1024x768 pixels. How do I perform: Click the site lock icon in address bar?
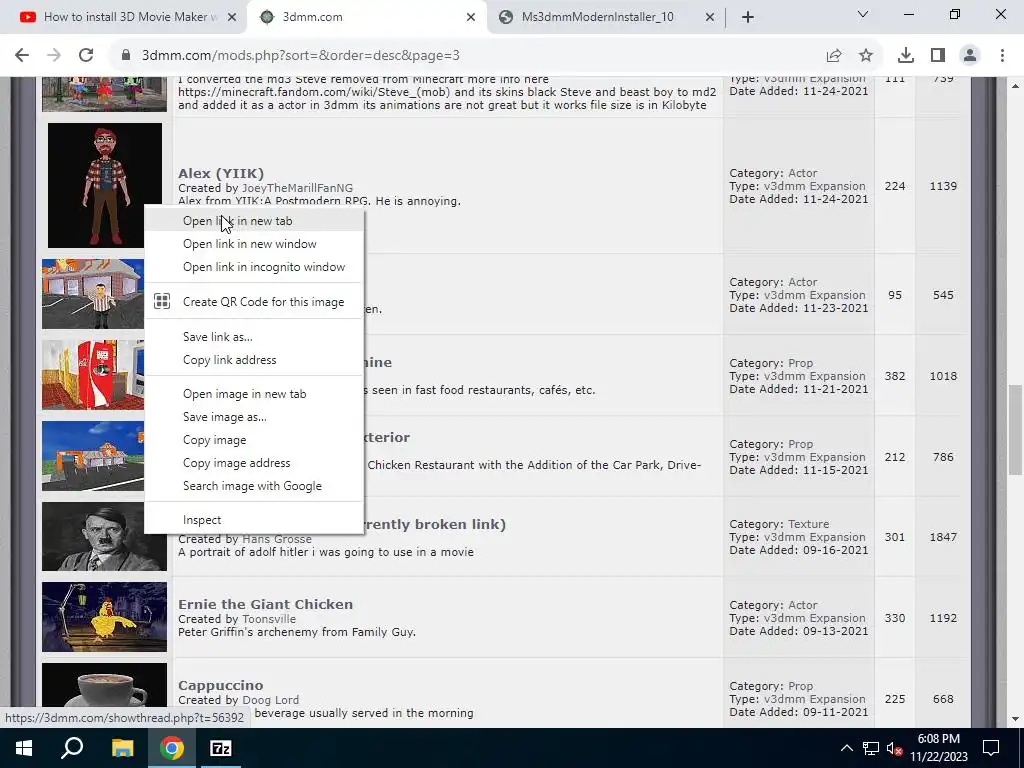tap(126, 56)
